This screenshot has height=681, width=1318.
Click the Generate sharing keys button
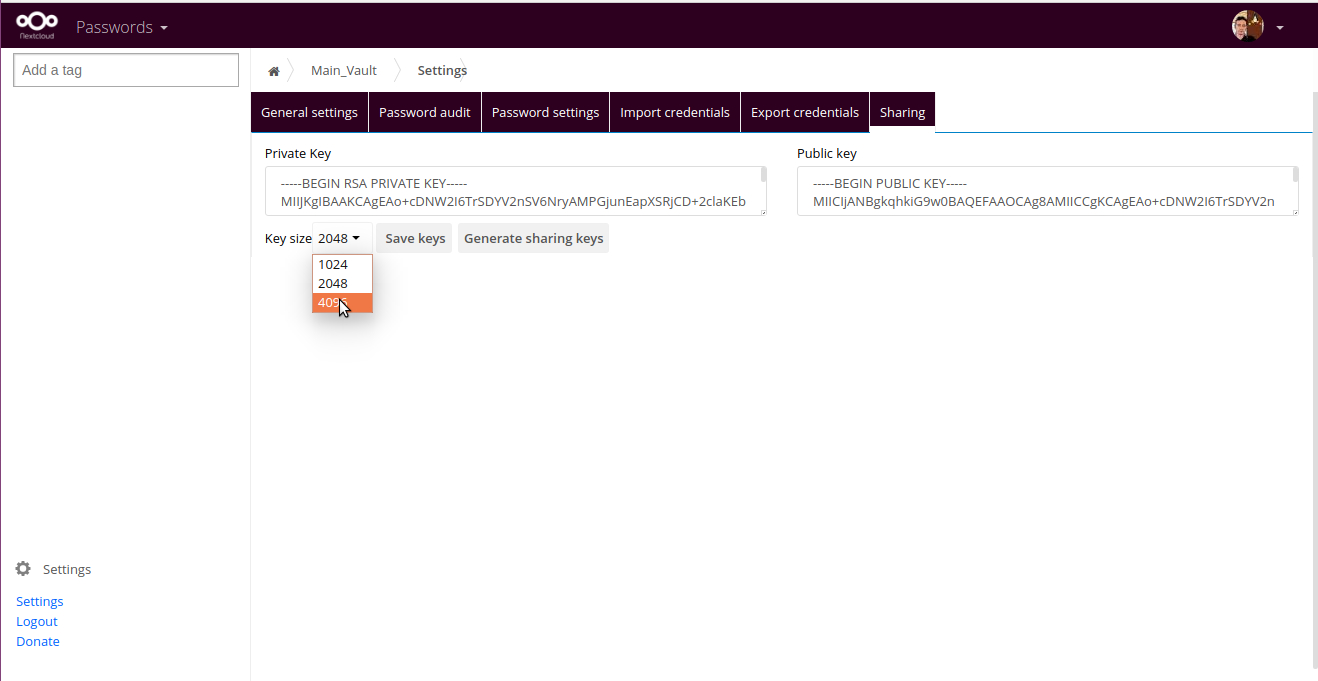coord(533,238)
